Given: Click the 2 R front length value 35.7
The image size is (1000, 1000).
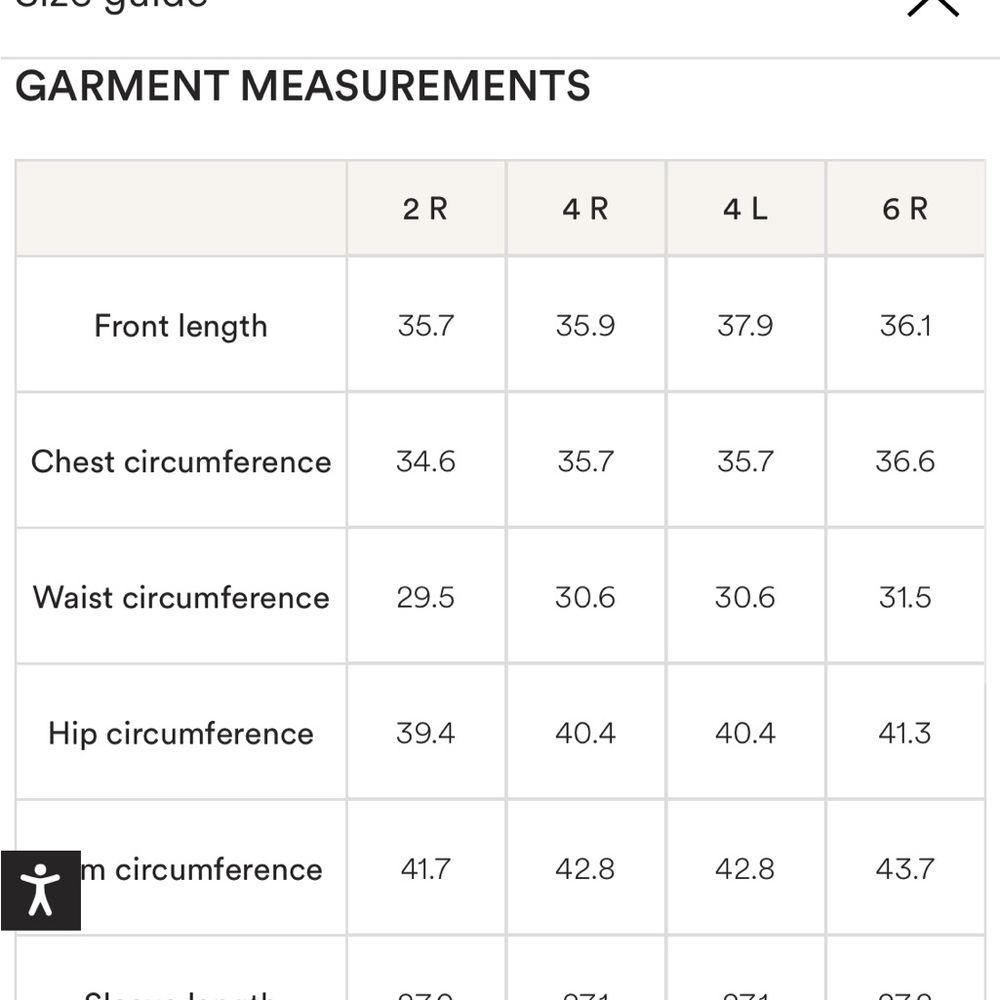Looking at the screenshot, I should click(426, 326).
